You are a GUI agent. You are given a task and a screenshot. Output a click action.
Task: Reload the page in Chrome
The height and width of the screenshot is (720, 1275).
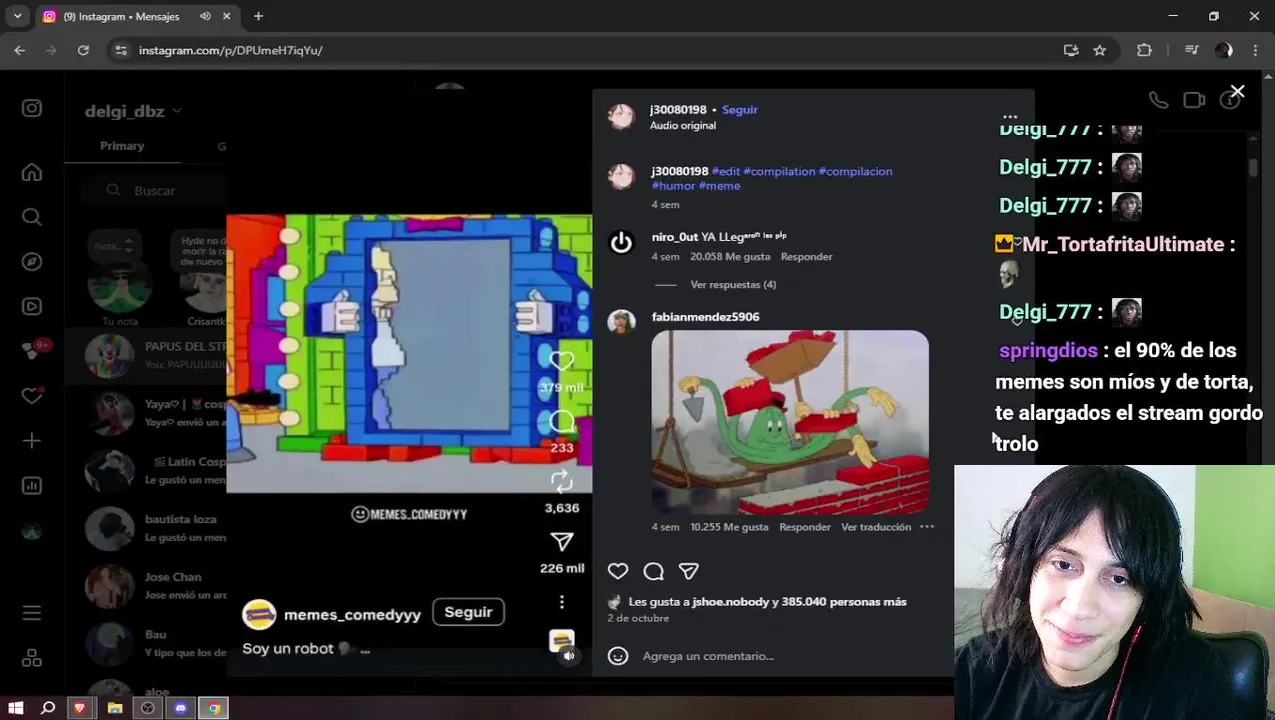(x=83, y=50)
